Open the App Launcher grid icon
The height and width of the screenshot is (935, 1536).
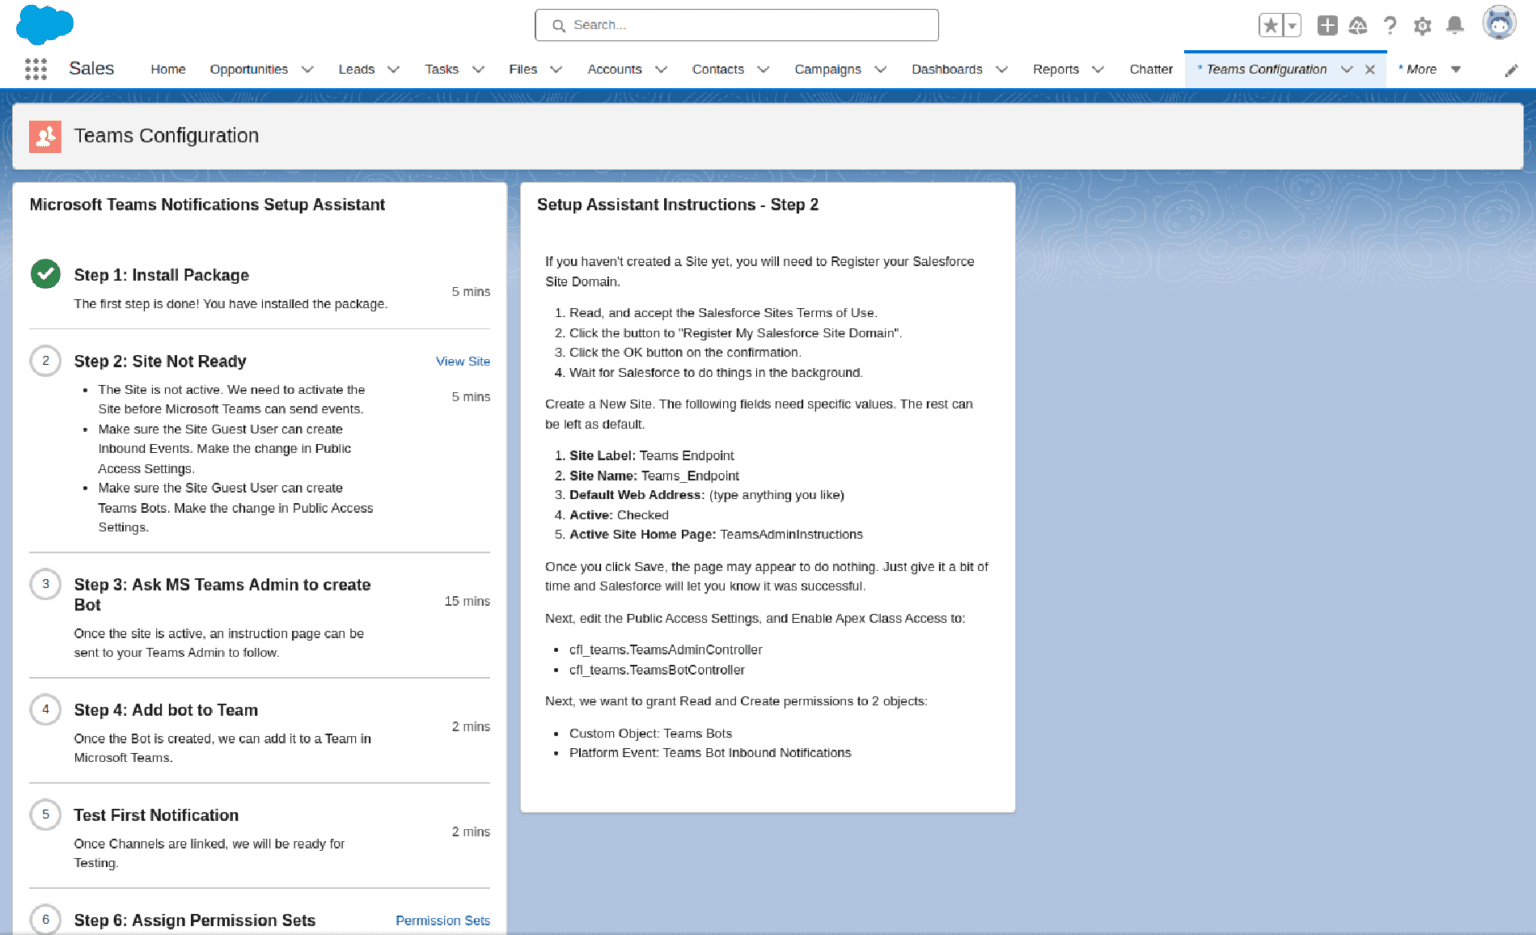[x=36, y=69]
